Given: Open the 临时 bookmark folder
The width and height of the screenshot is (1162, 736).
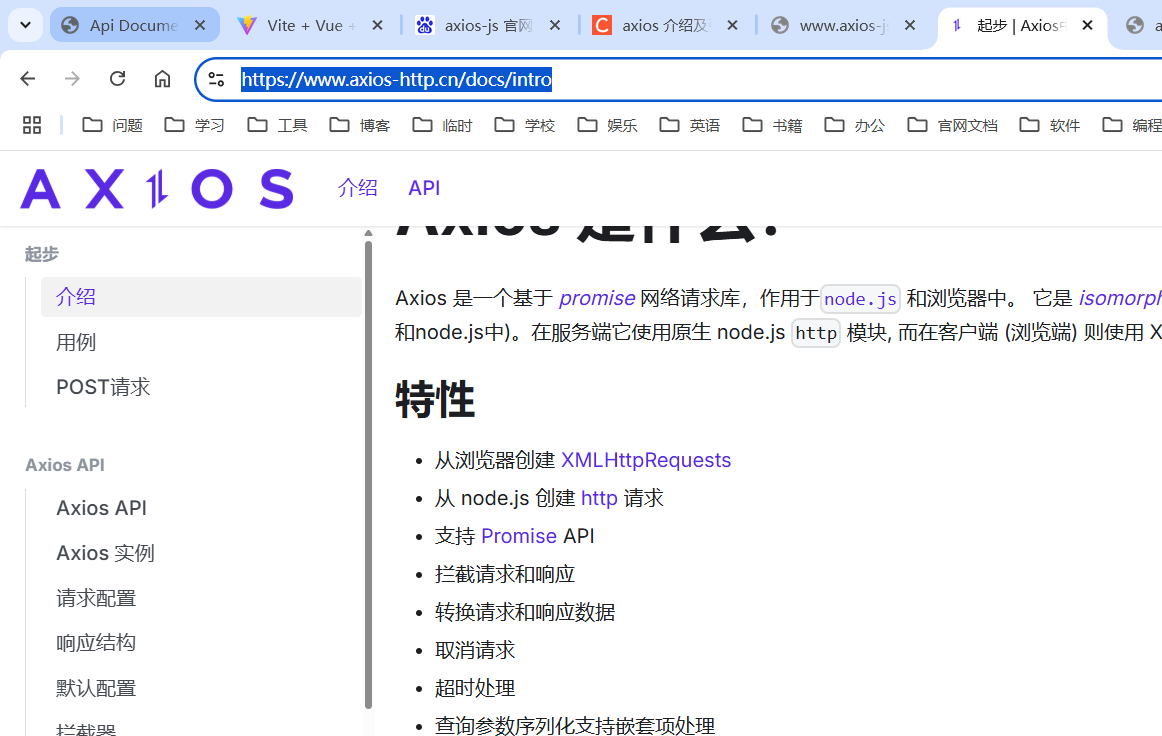Looking at the screenshot, I should [442, 125].
